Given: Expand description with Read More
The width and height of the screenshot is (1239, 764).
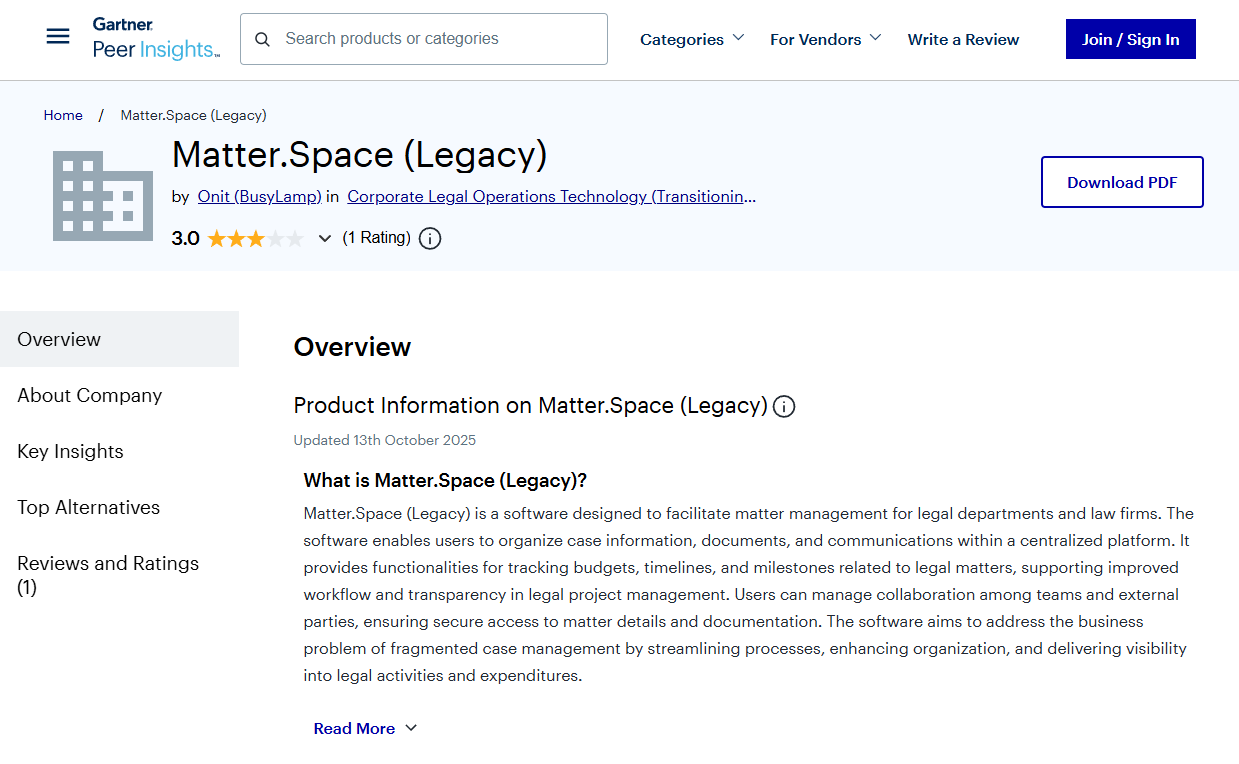Looking at the screenshot, I should tap(365, 729).
